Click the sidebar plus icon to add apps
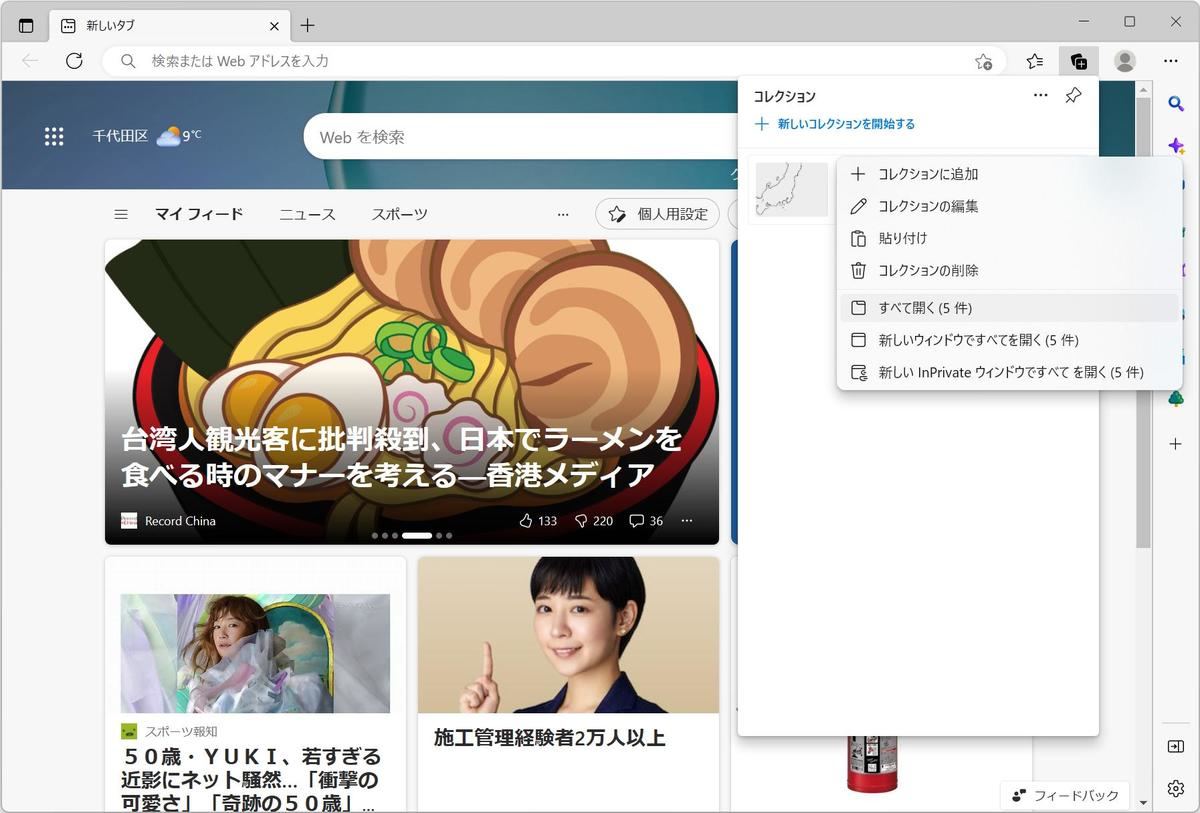 pos(1176,443)
